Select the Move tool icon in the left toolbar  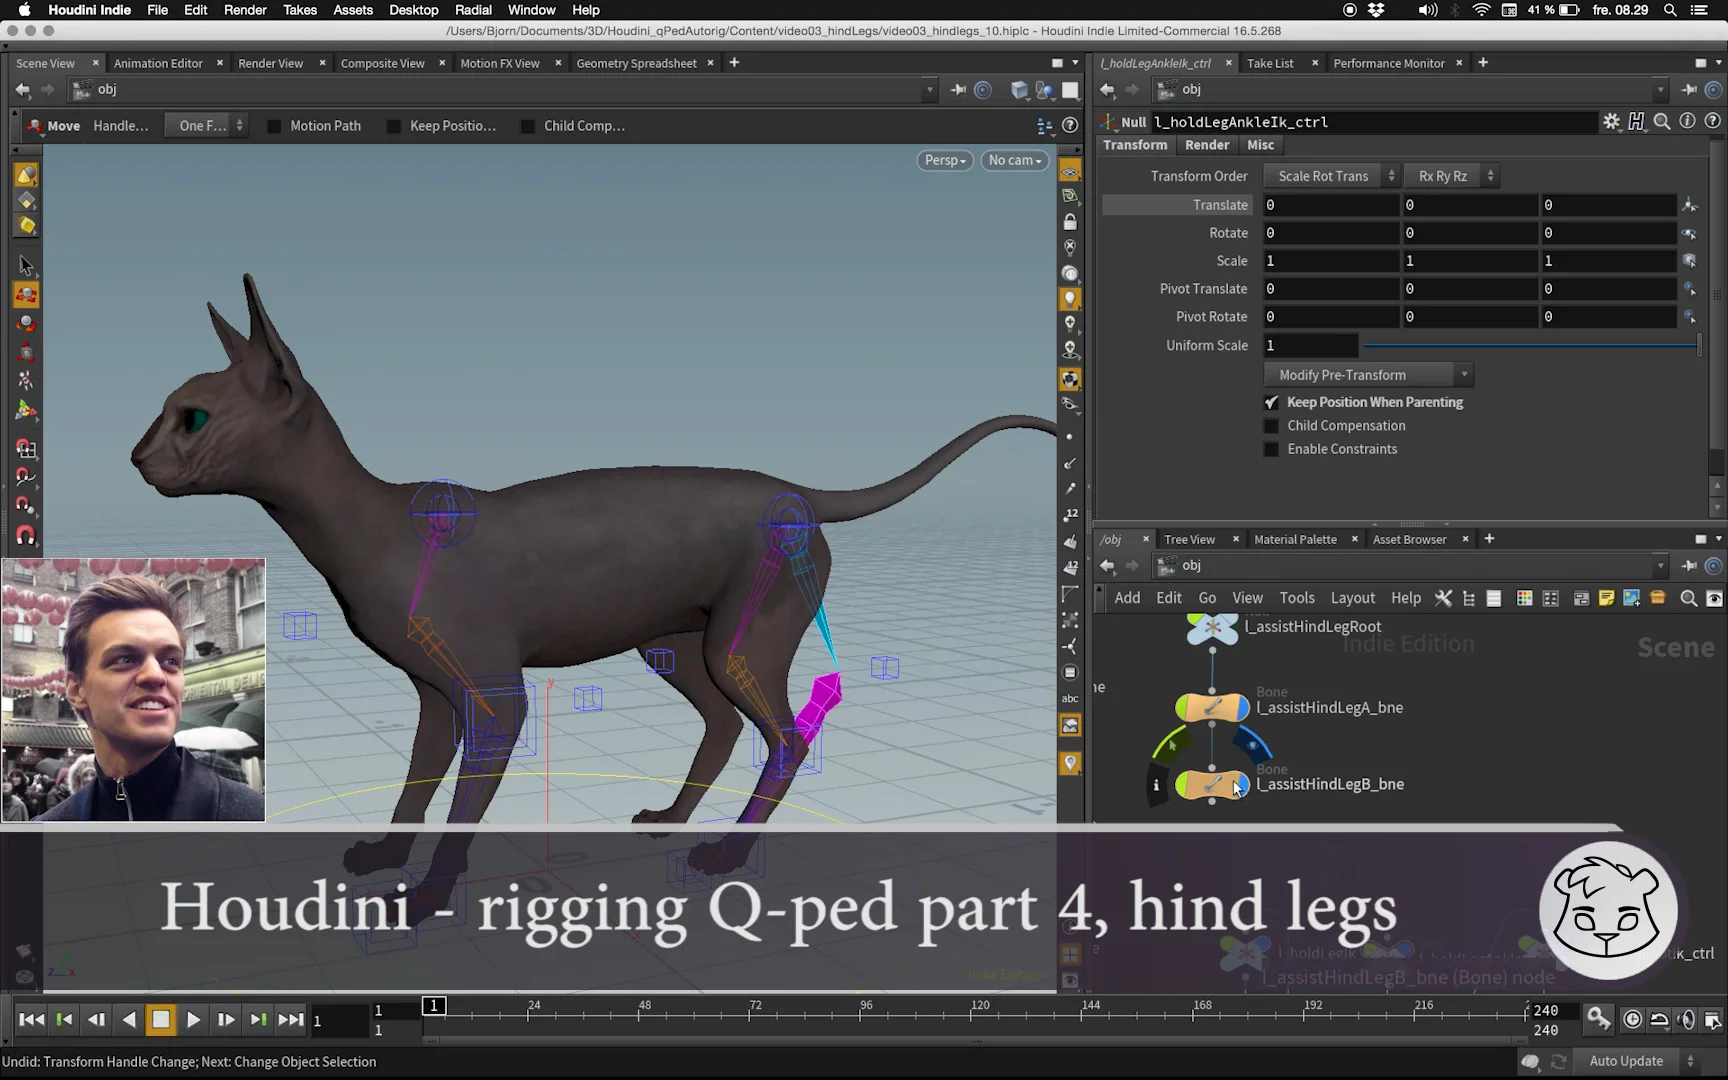tap(26, 295)
